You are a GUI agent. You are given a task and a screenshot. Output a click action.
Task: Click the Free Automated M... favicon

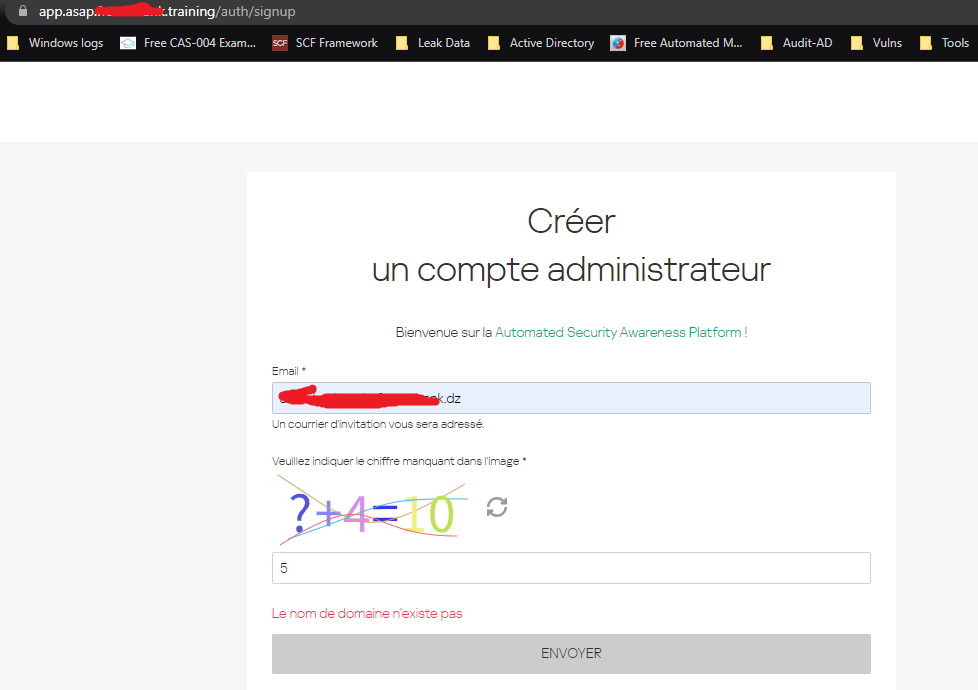pyautogui.click(x=617, y=43)
